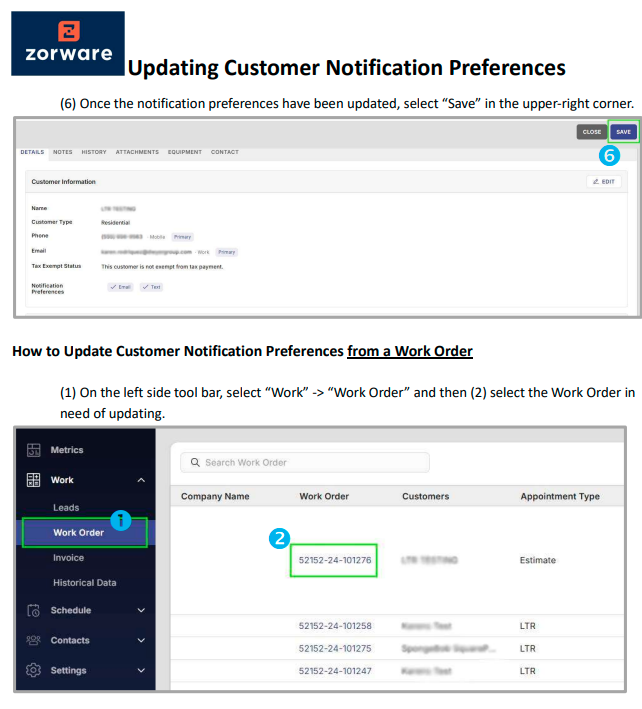This screenshot has width=642, height=709.
Task: Click the Primary tag beside email
Action: pos(227,252)
